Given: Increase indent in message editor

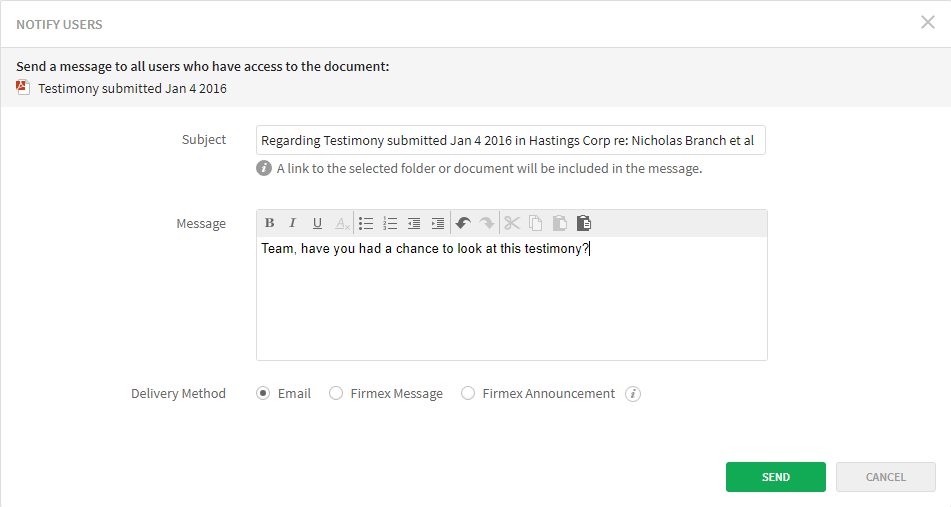Looking at the screenshot, I should point(438,223).
